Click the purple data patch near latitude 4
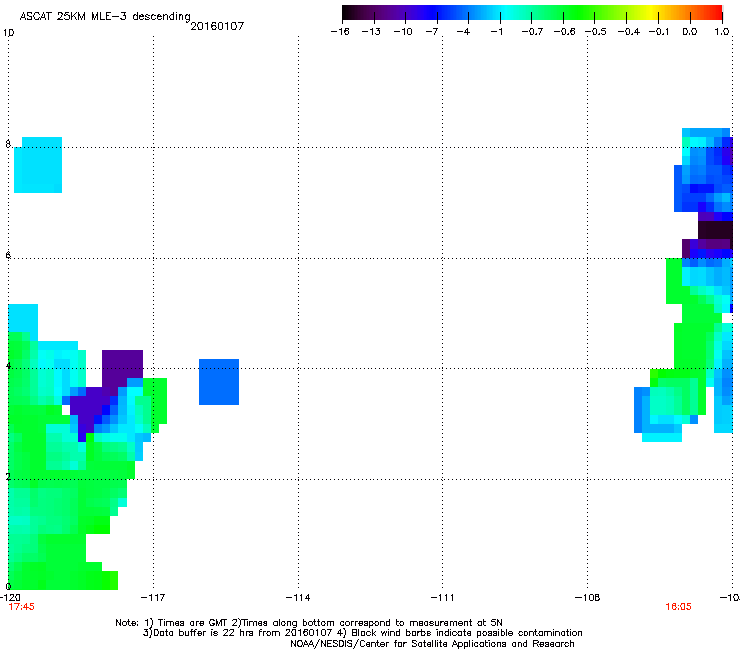Viewport: 740px width, 650px height. pyautogui.click(x=122, y=369)
